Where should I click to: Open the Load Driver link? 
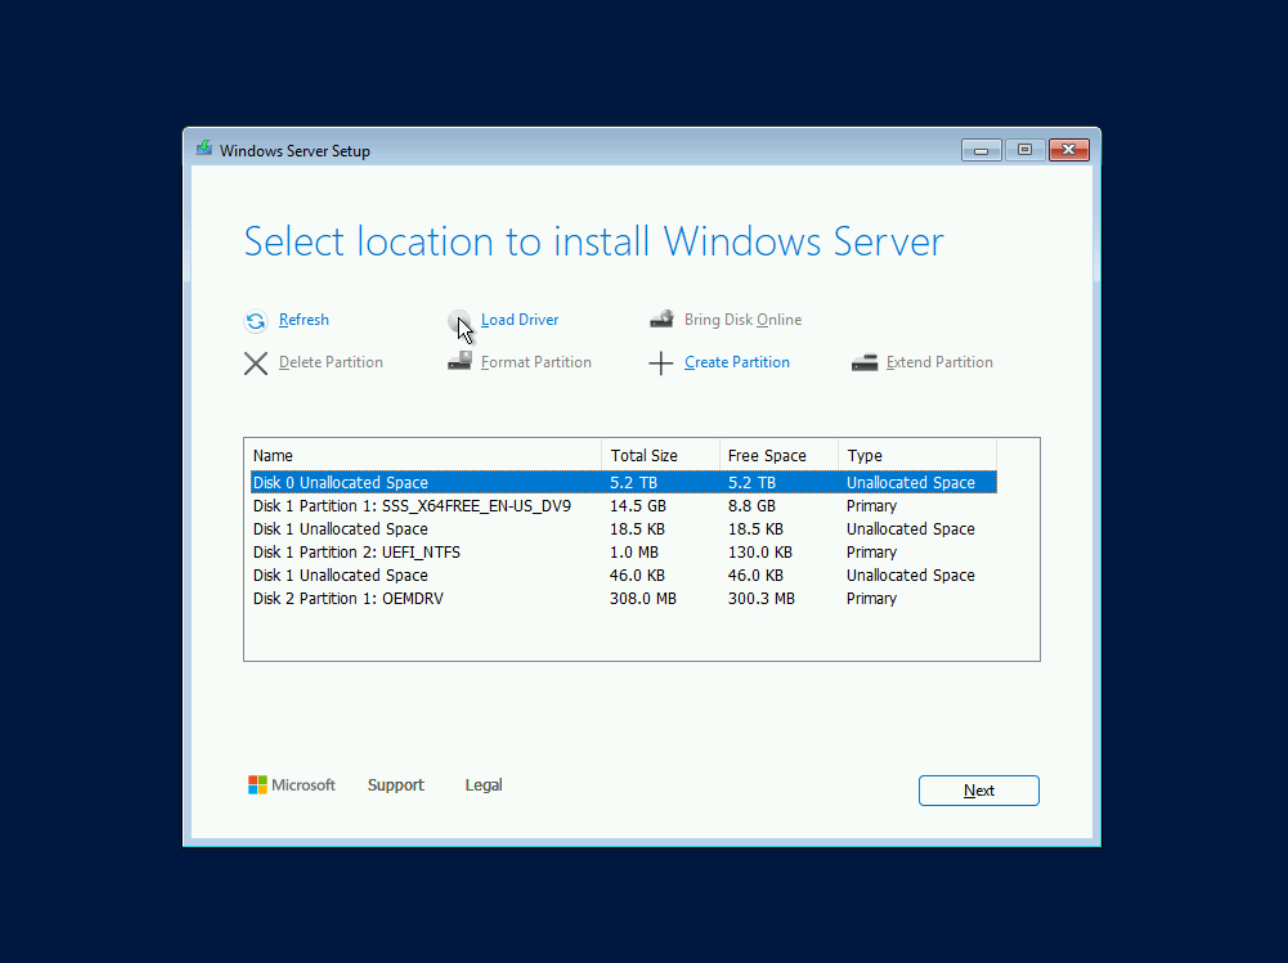pos(520,320)
